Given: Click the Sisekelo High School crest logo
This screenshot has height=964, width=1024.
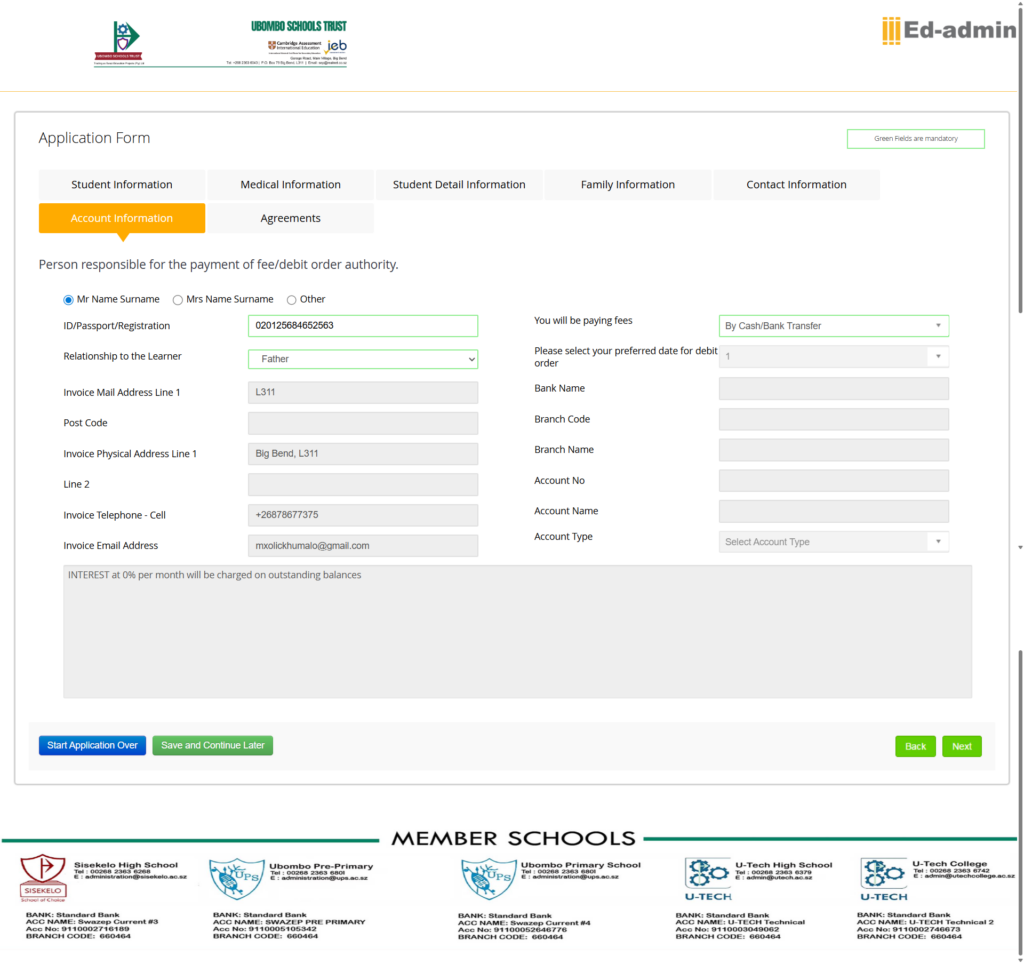Looking at the screenshot, I should (x=43, y=878).
